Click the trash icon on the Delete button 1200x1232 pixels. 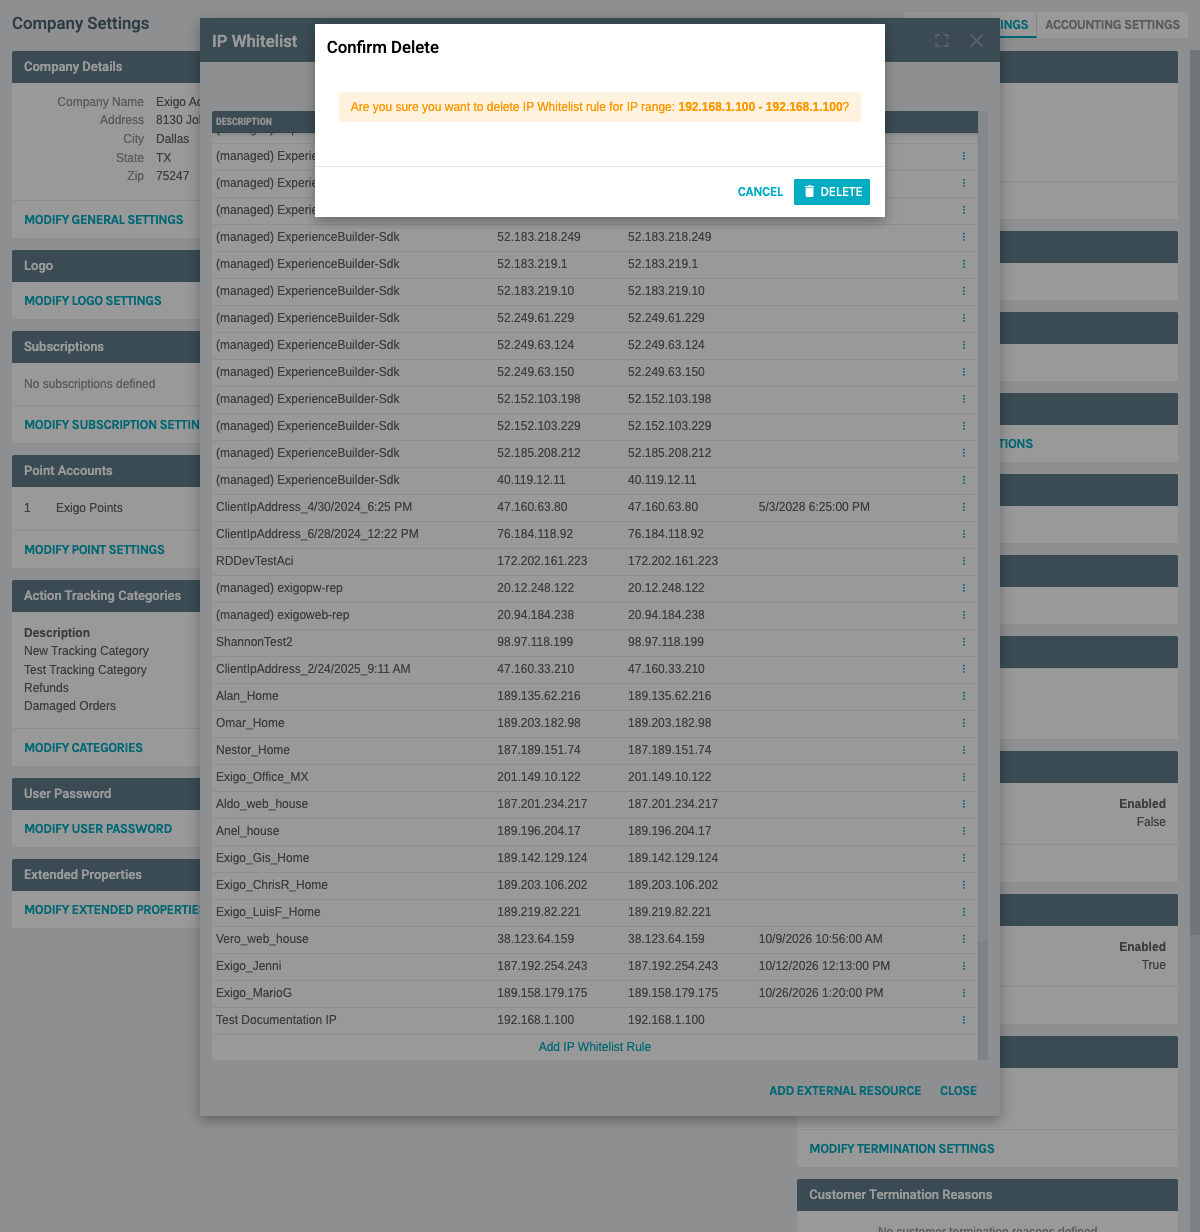[x=812, y=192]
